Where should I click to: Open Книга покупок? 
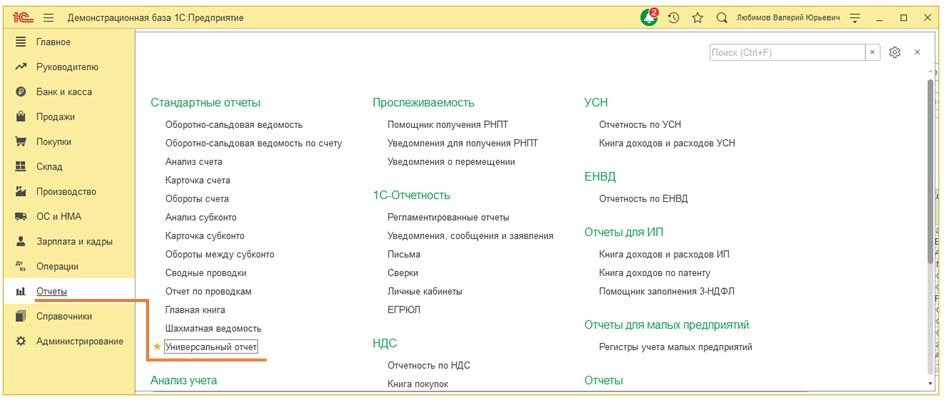pos(418,384)
